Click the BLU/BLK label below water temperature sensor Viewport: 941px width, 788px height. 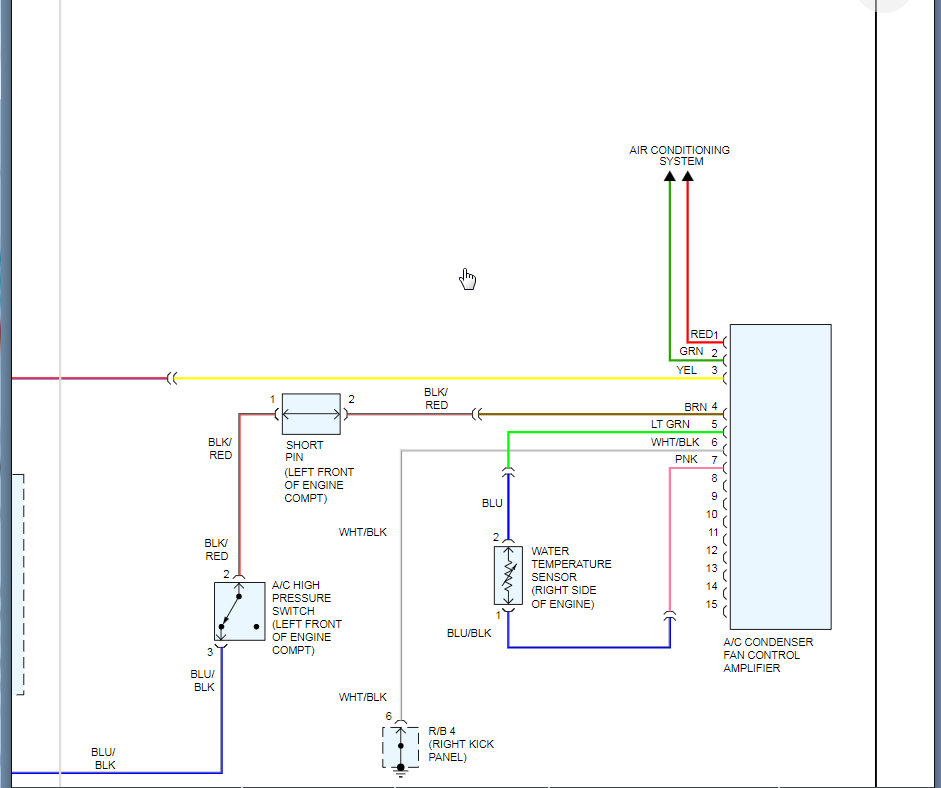(469, 633)
